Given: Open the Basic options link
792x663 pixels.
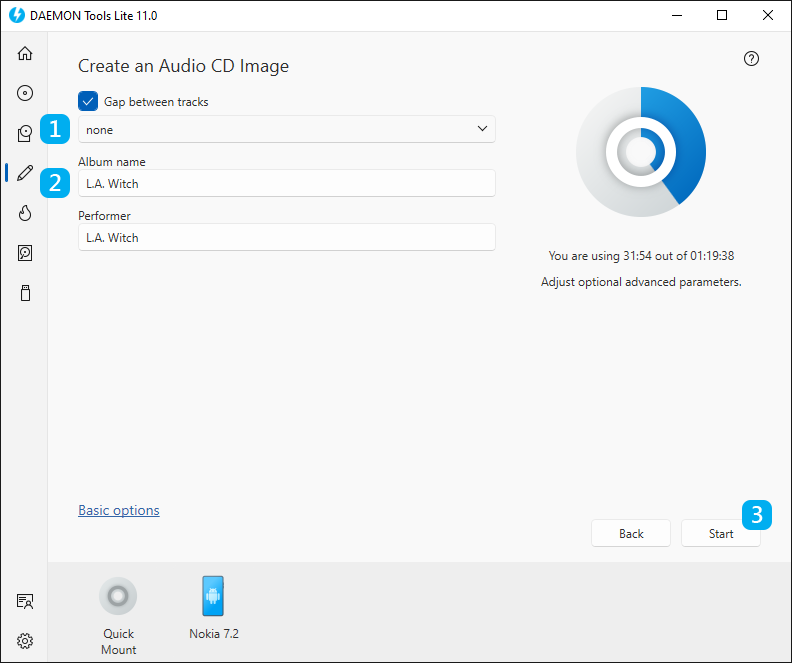Looking at the screenshot, I should coord(119,510).
